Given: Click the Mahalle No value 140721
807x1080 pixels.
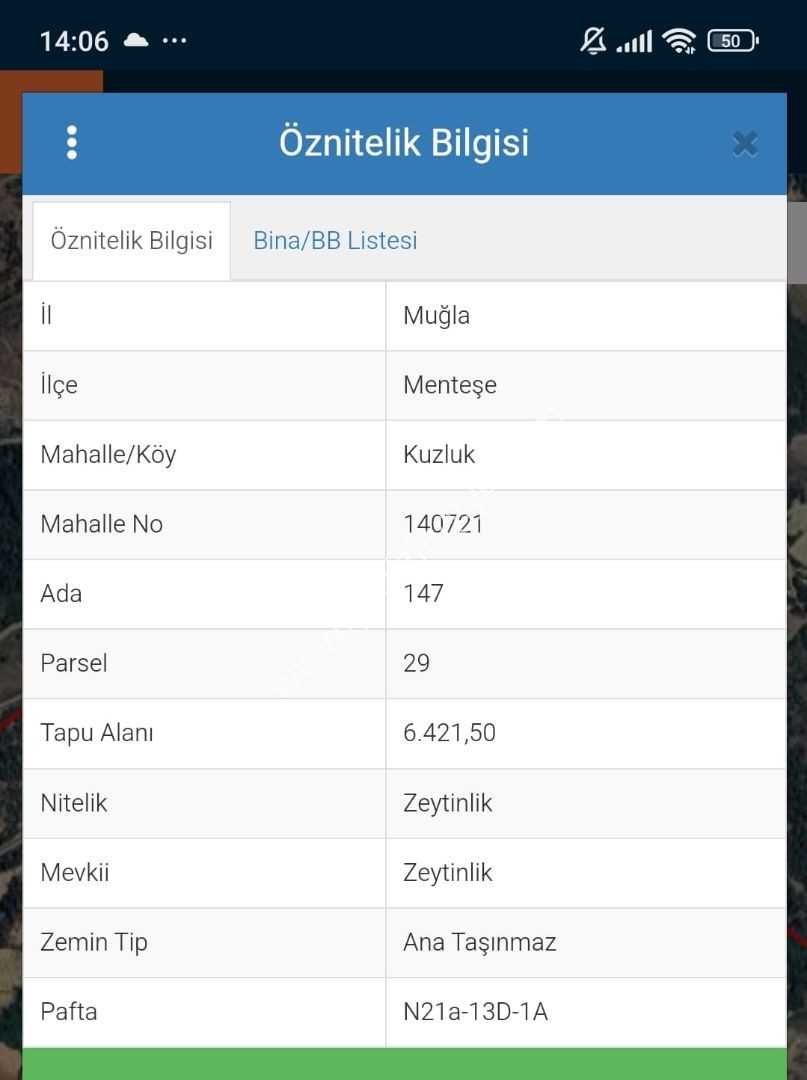Looking at the screenshot, I should [443, 524].
